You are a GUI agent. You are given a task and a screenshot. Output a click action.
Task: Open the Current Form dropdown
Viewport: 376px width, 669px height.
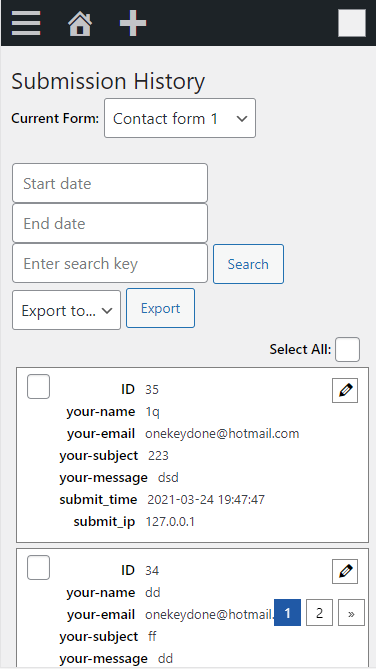click(180, 118)
